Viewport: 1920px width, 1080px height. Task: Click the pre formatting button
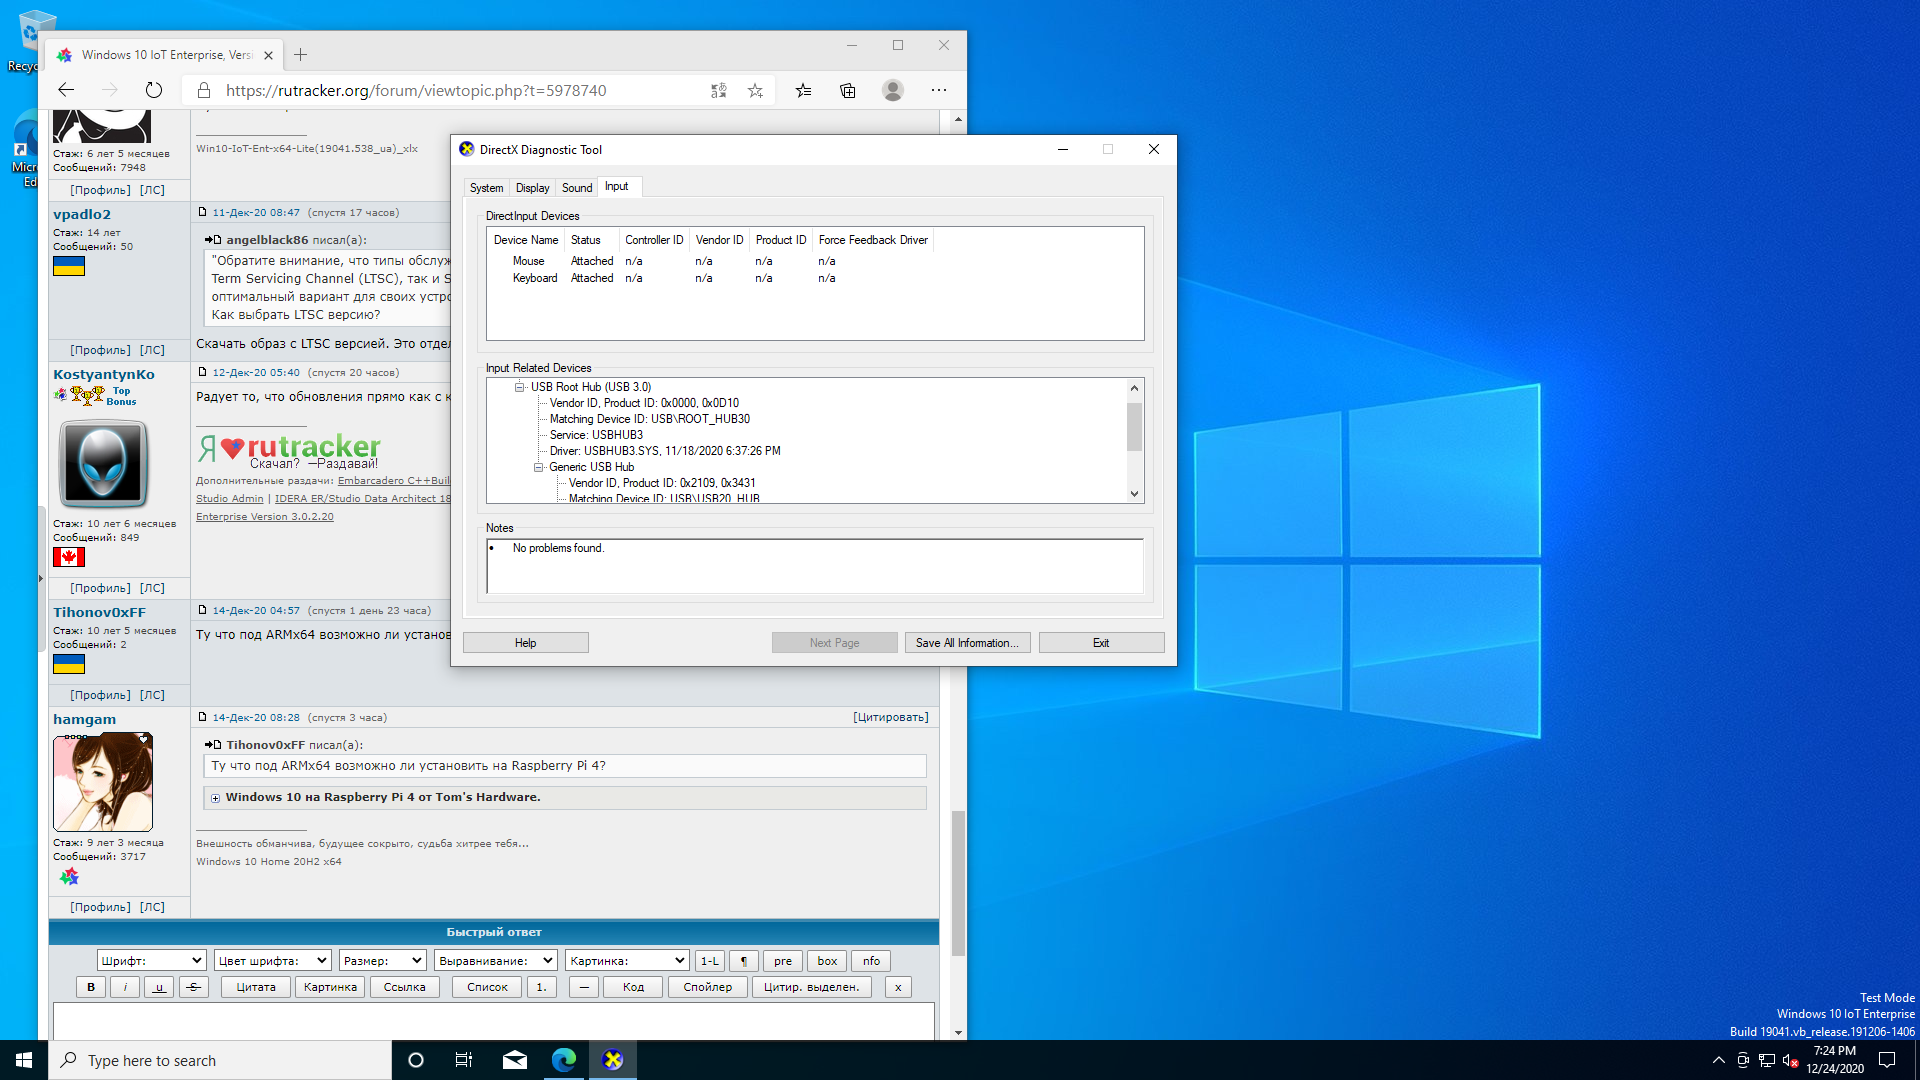[783, 961]
